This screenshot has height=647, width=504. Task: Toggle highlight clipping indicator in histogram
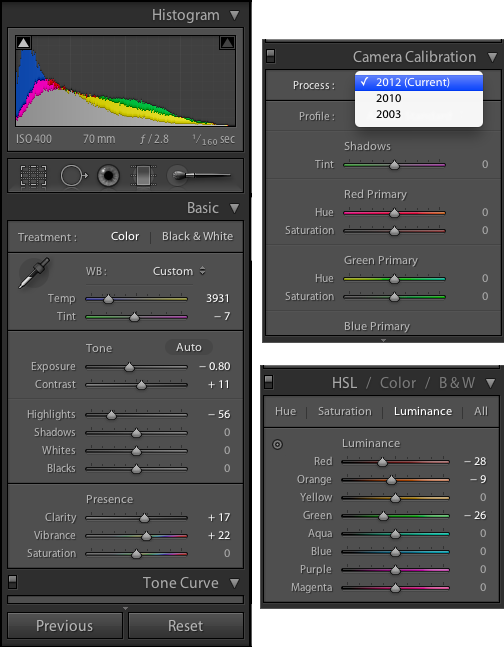227,42
